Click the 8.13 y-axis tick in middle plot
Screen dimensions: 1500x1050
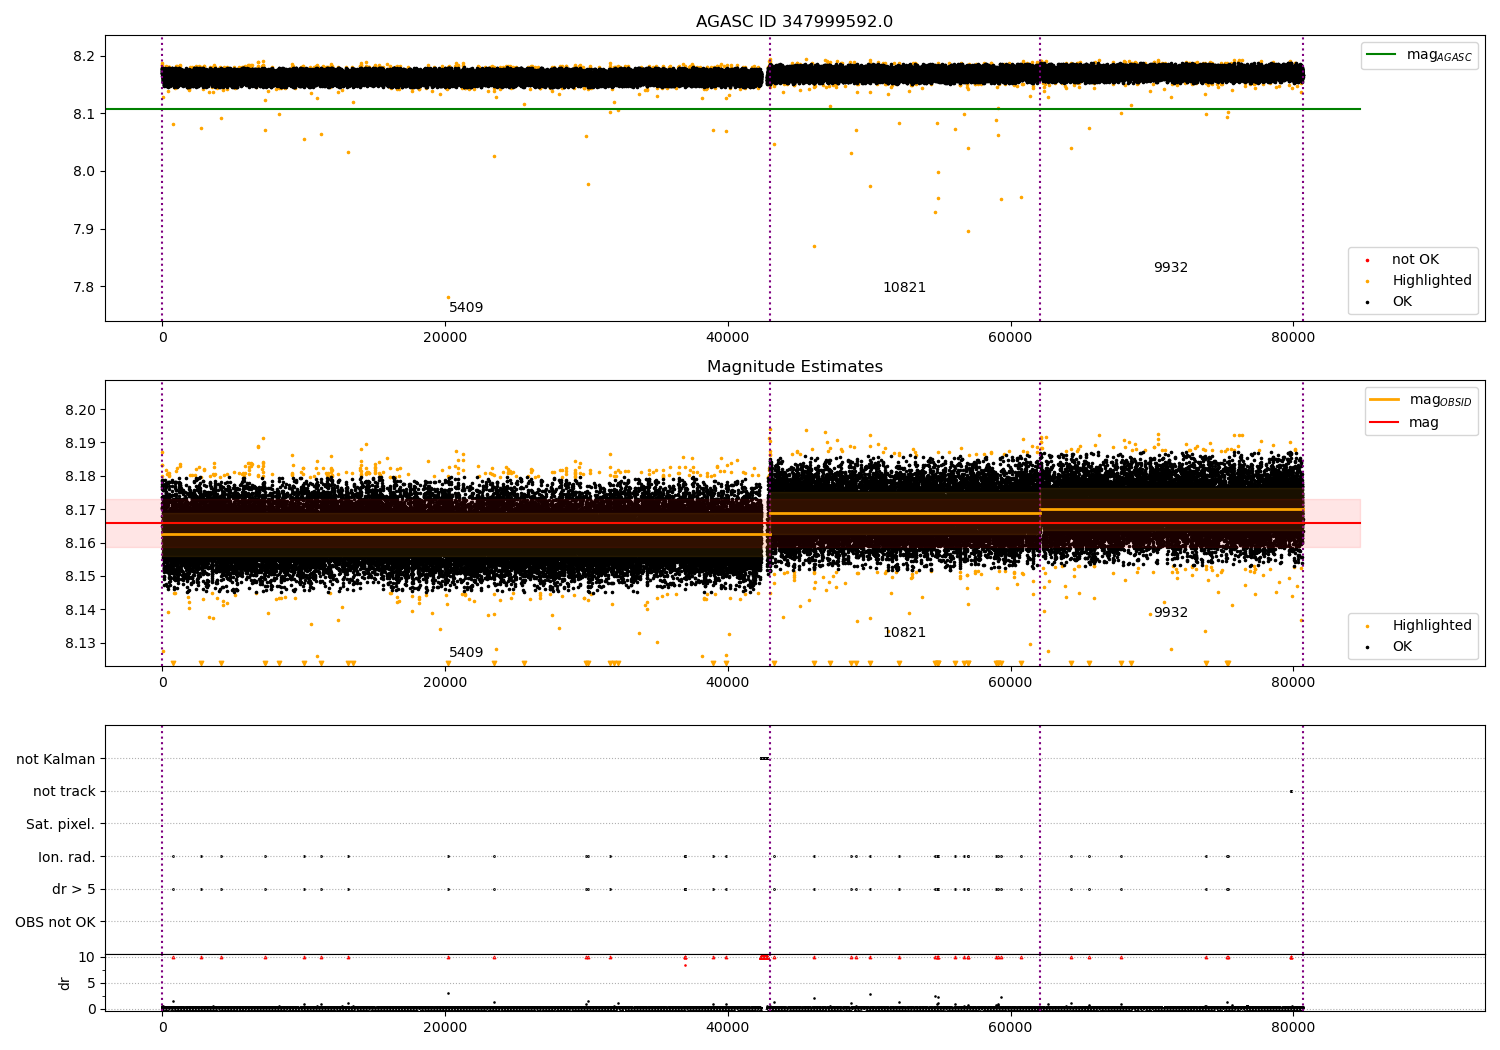(x=80, y=643)
